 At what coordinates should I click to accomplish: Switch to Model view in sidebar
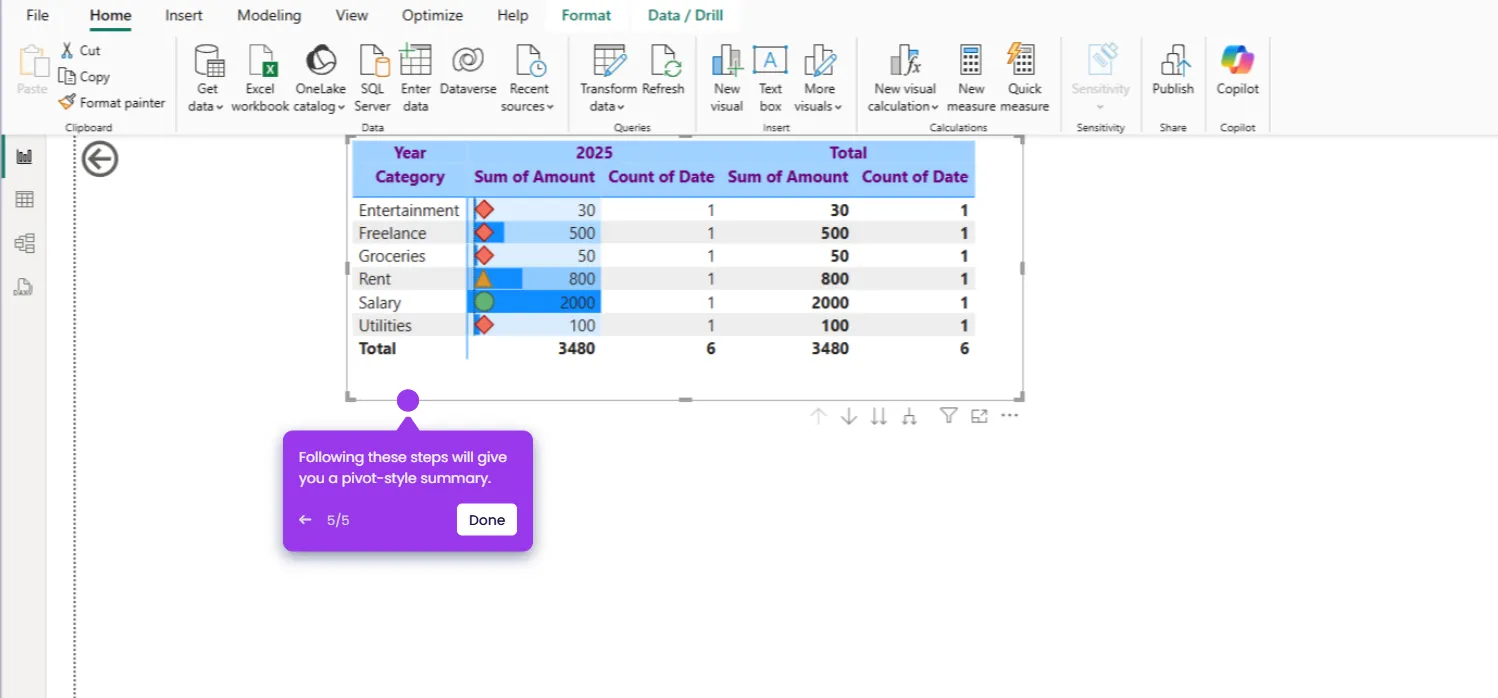tap(24, 243)
